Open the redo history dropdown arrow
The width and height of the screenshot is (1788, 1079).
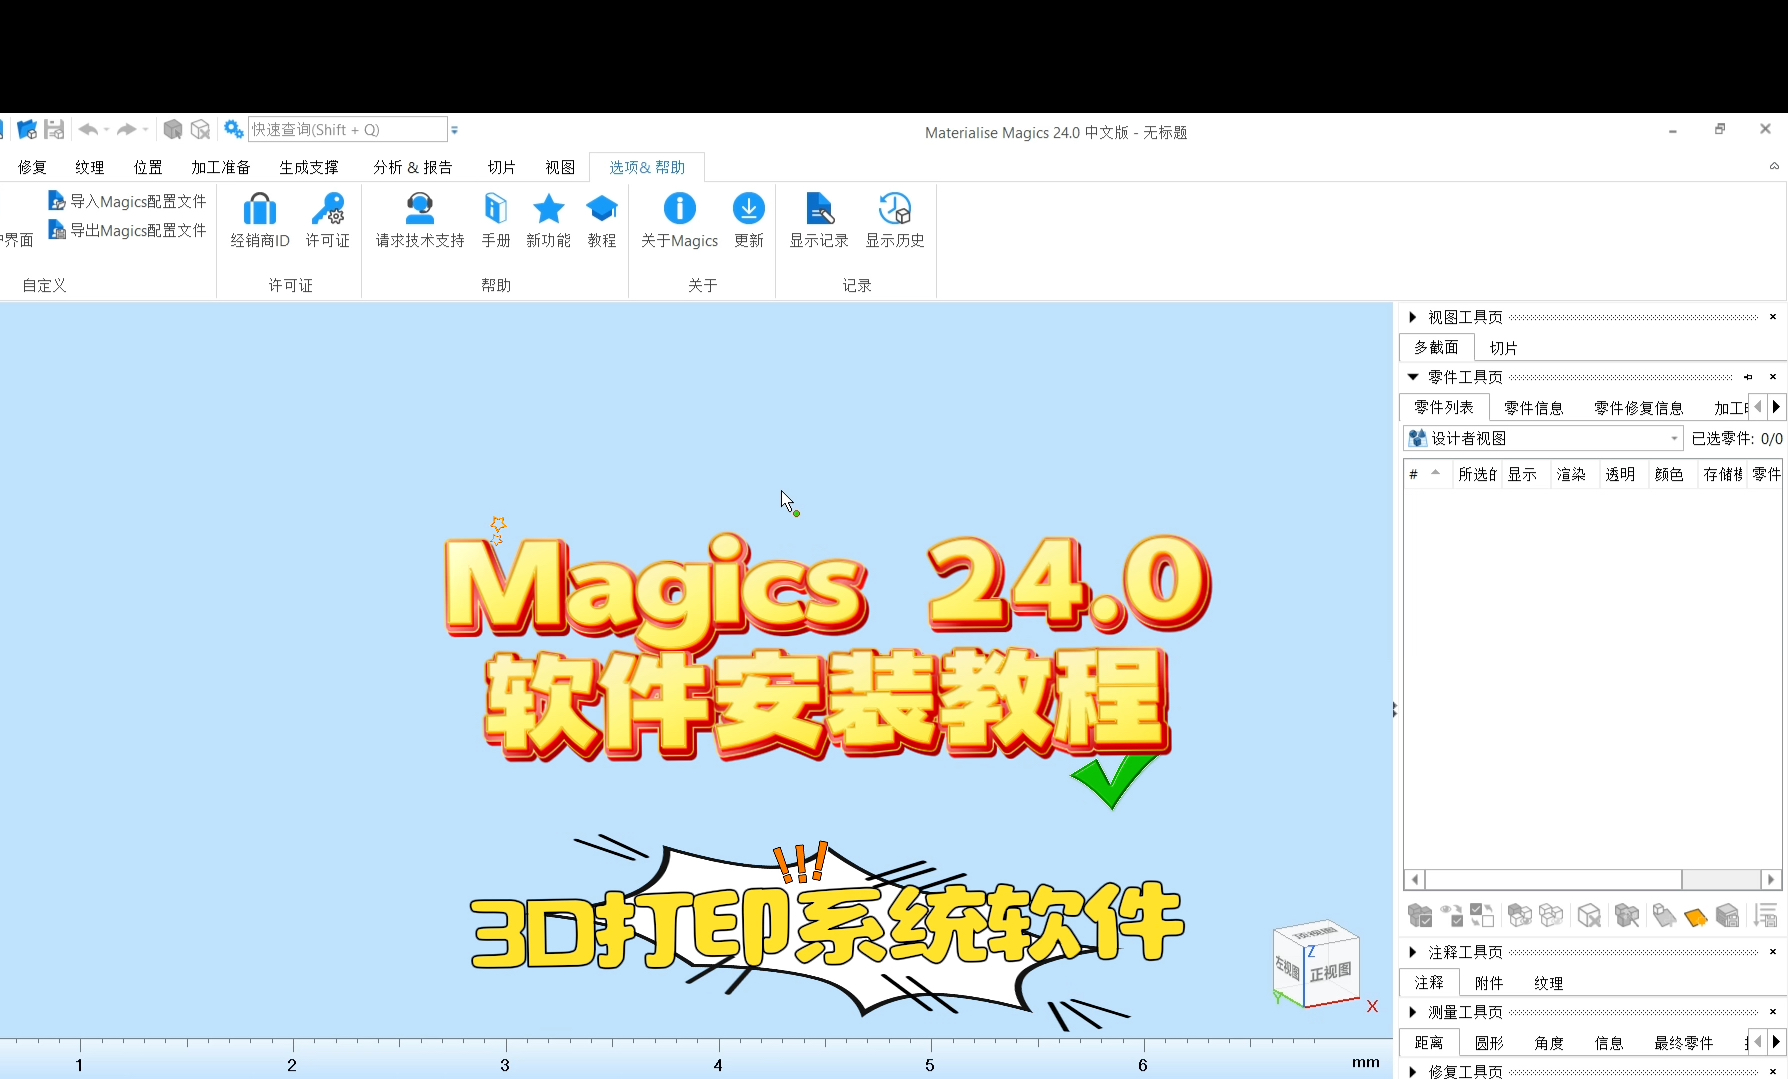click(145, 130)
